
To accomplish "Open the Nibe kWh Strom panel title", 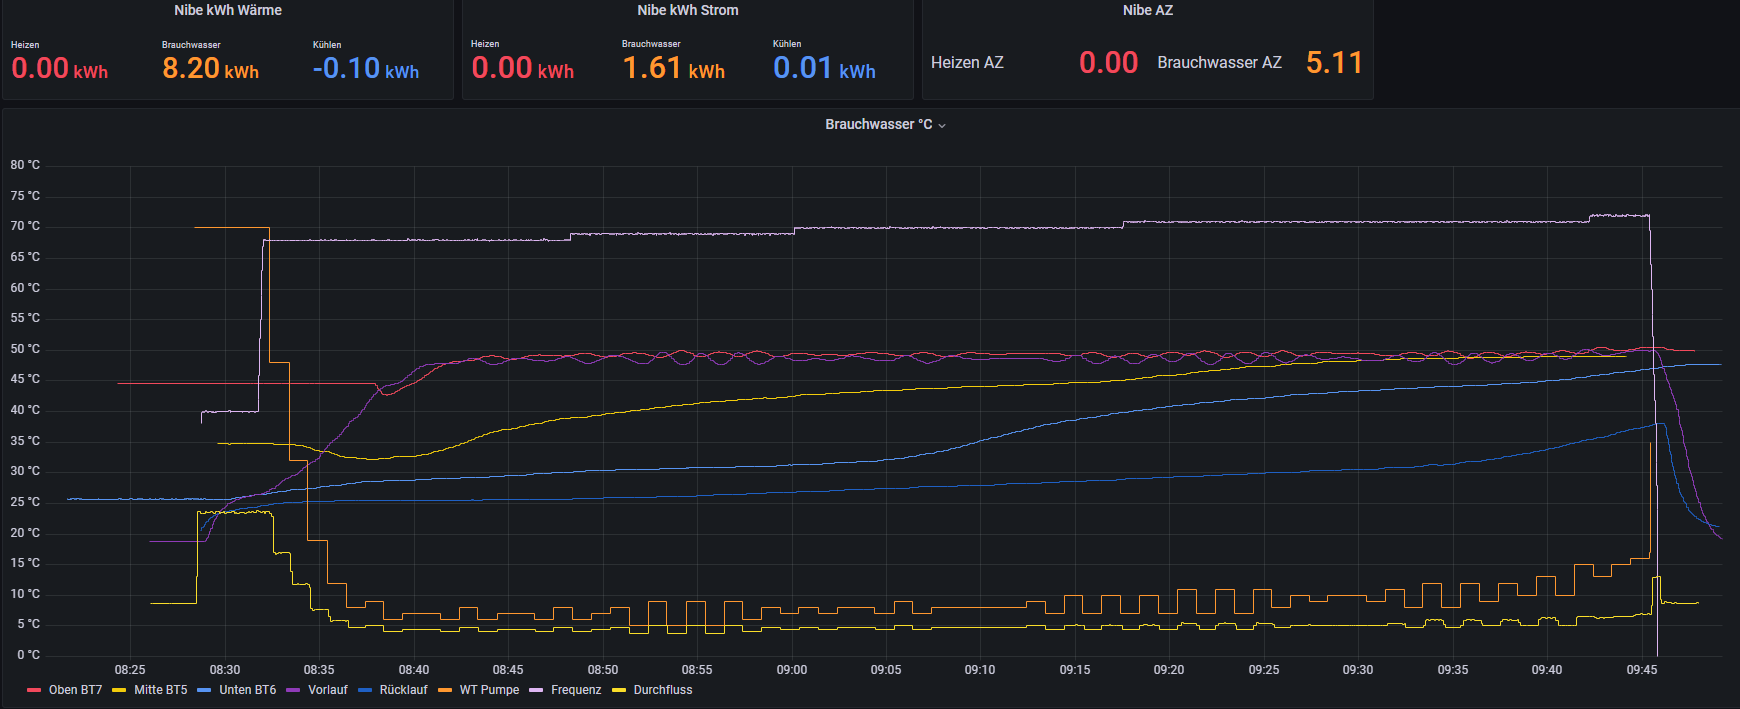I will tap(688, 10).
